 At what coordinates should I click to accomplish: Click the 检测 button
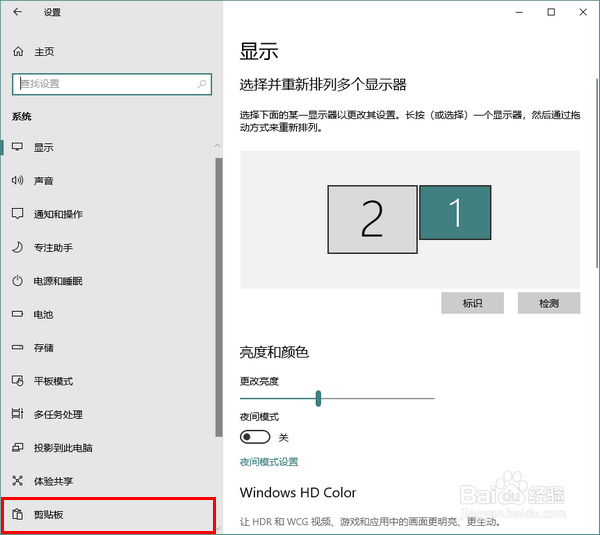coord(549,303)
